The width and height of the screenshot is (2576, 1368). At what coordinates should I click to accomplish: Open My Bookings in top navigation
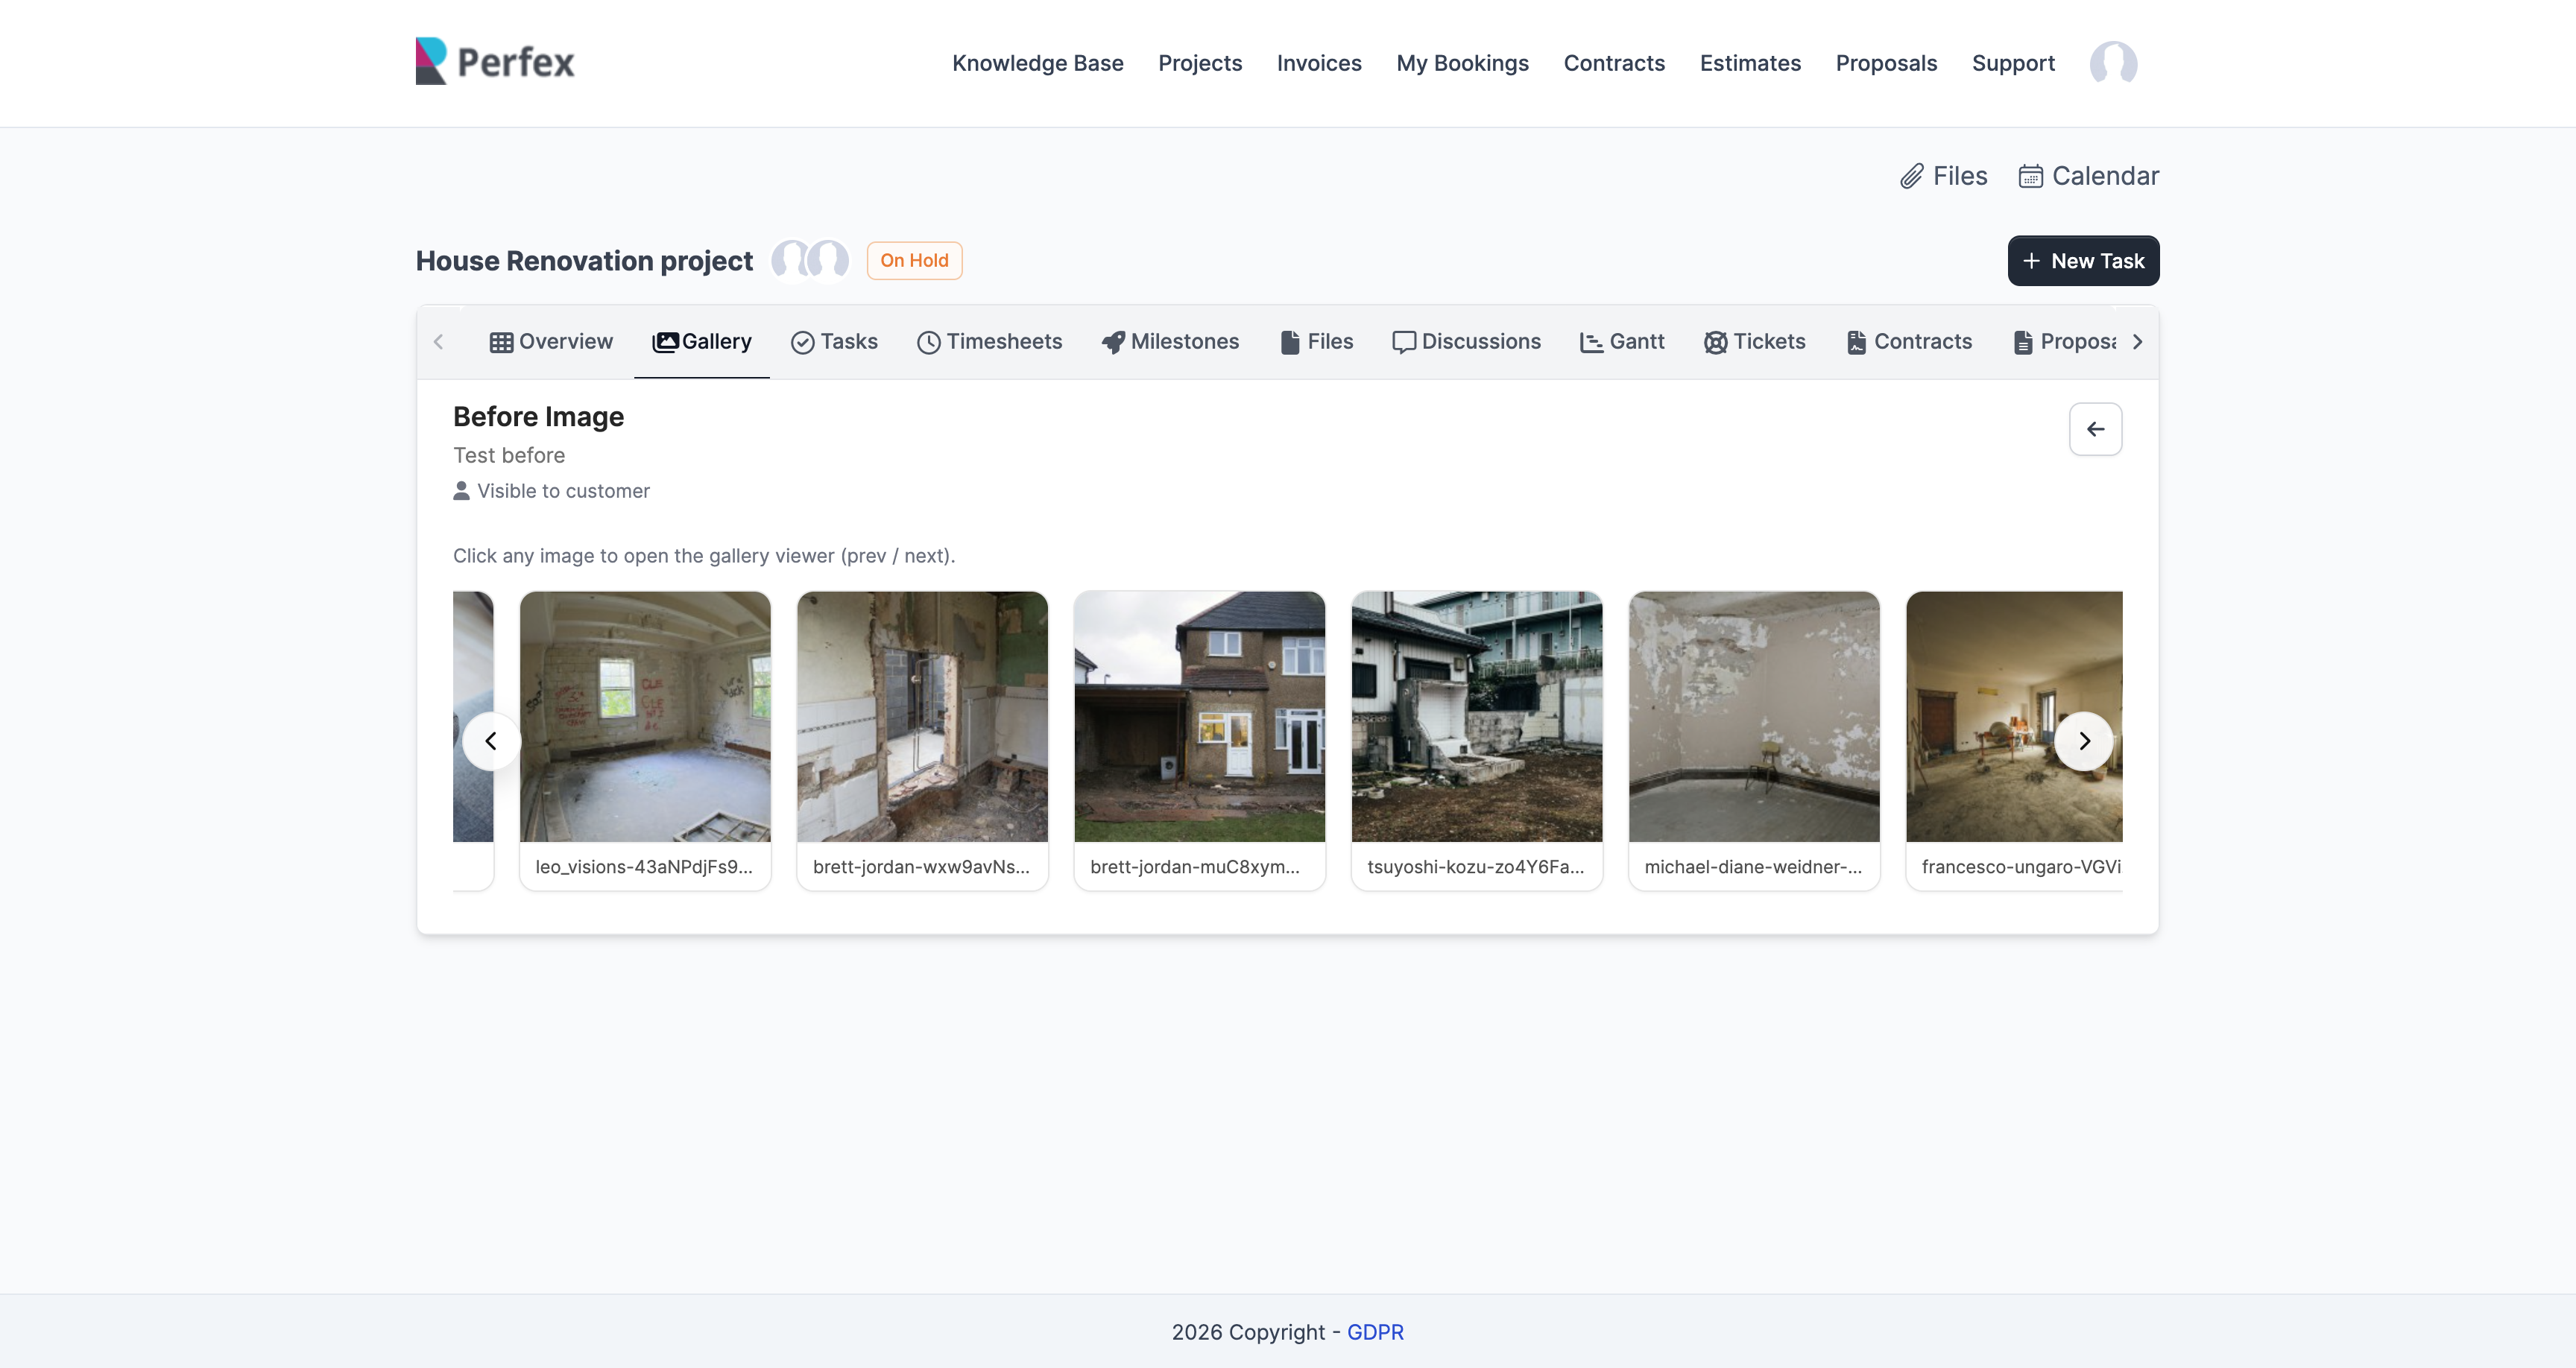1462,63
